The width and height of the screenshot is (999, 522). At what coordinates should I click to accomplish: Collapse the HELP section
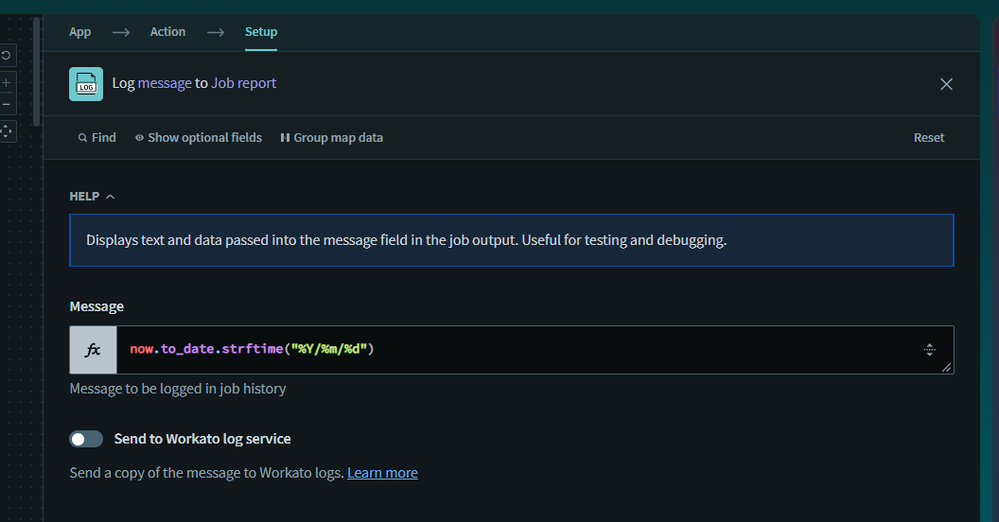coord(92,196)
